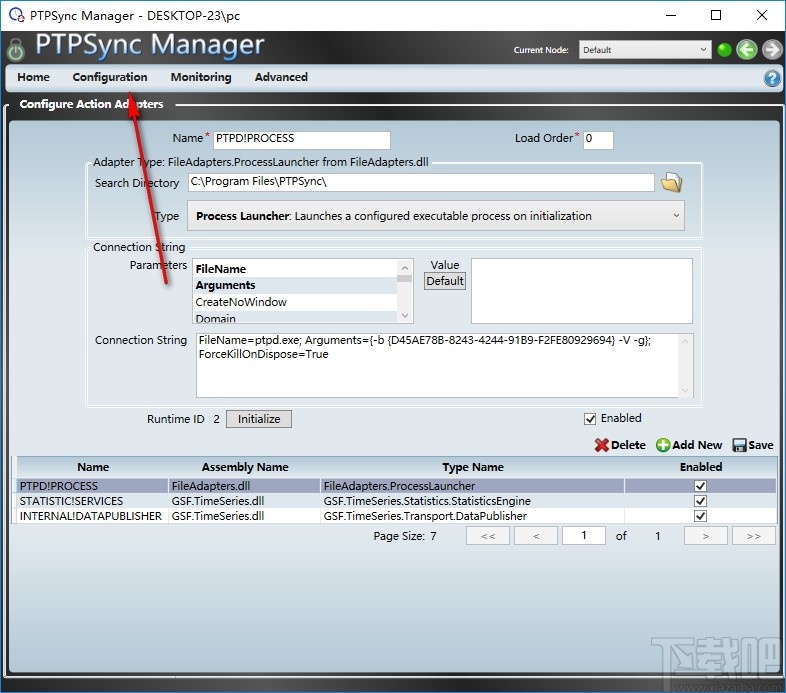Sort by the Assembly Name column header
Viewport: 786px width, 693px height.
[245, 467]
